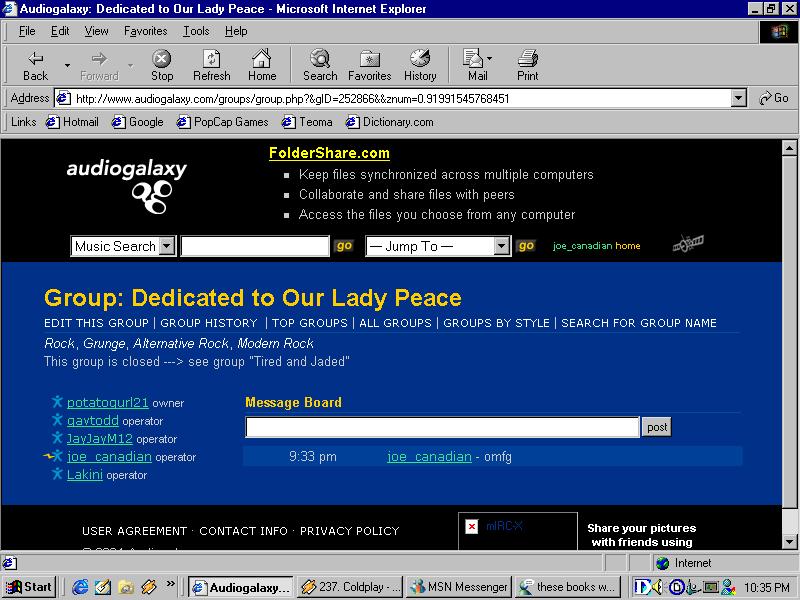Open the PopCap Games links-bar shortcut

coord(222,122)
